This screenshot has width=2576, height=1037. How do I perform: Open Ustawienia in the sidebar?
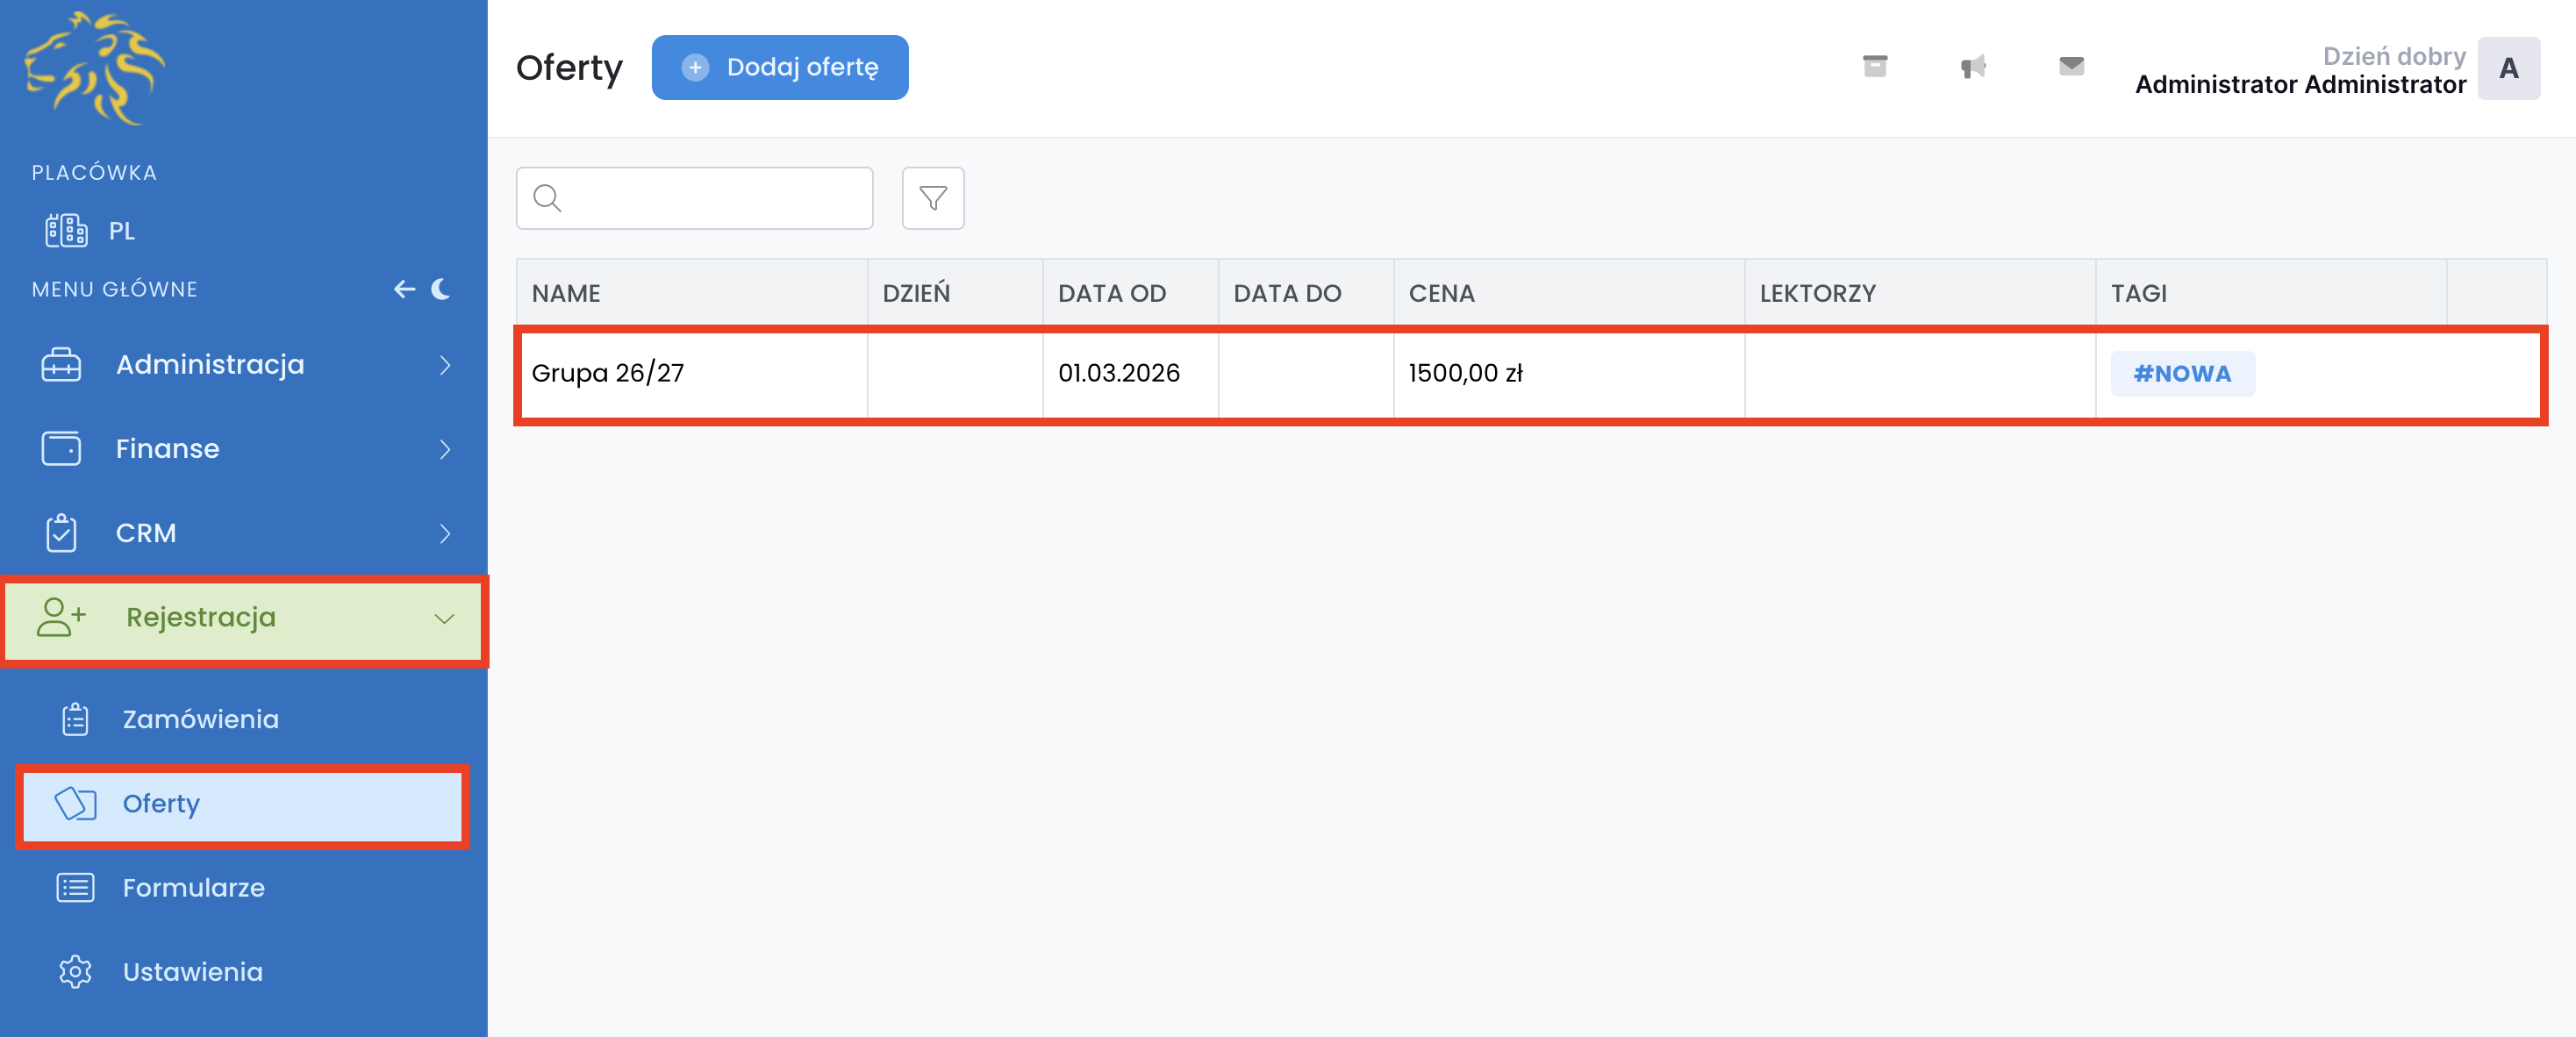(192, 971)
